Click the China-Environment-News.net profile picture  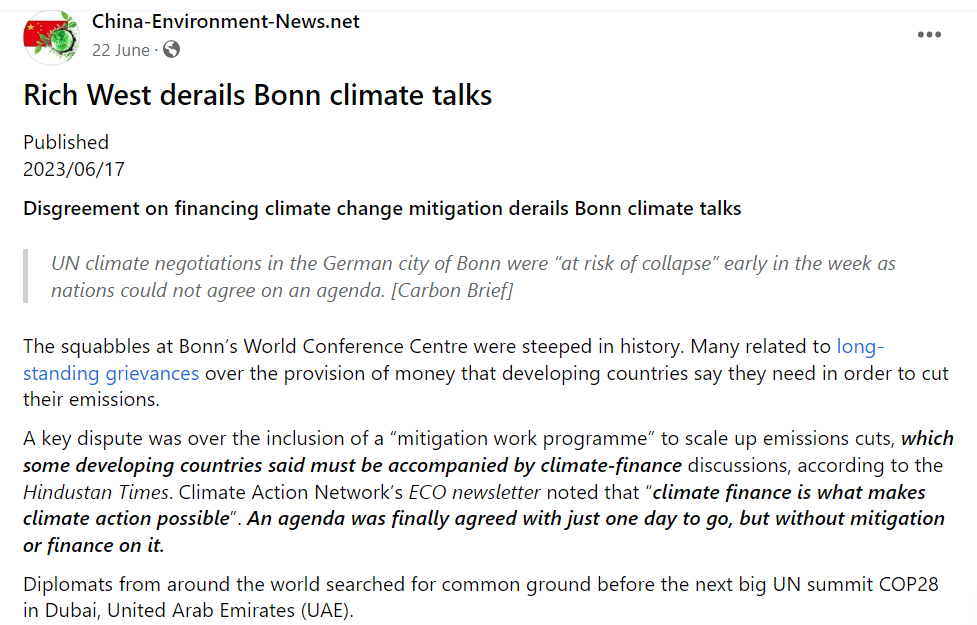tap(52, 36)
